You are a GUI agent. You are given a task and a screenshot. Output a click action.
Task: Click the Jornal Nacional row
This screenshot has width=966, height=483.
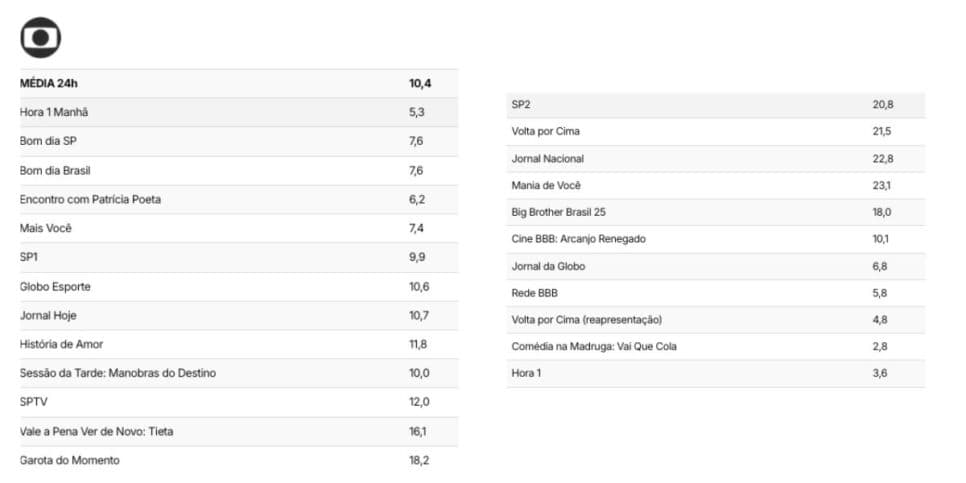click(716, 159)
